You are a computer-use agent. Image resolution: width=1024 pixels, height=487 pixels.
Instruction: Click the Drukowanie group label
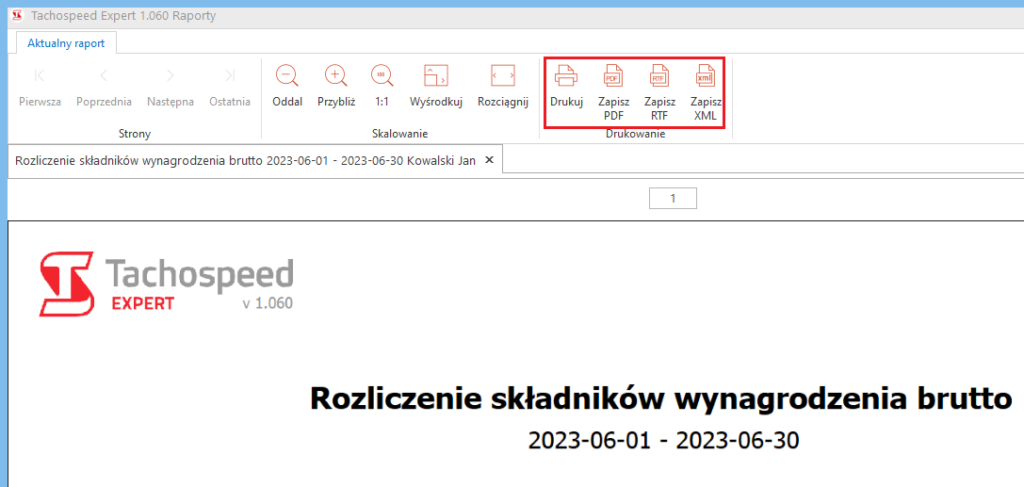(x=635, y=134)
